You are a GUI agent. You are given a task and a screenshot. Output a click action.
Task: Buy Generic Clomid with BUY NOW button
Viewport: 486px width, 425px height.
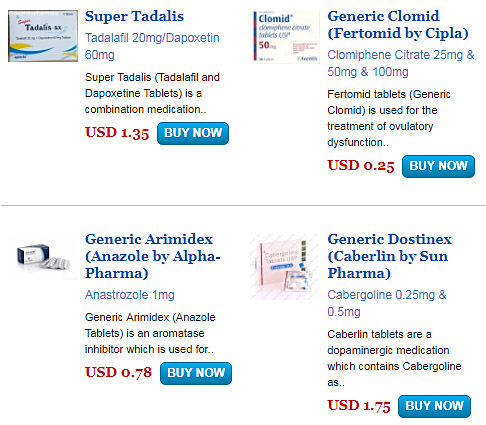(x=438, y=166)
